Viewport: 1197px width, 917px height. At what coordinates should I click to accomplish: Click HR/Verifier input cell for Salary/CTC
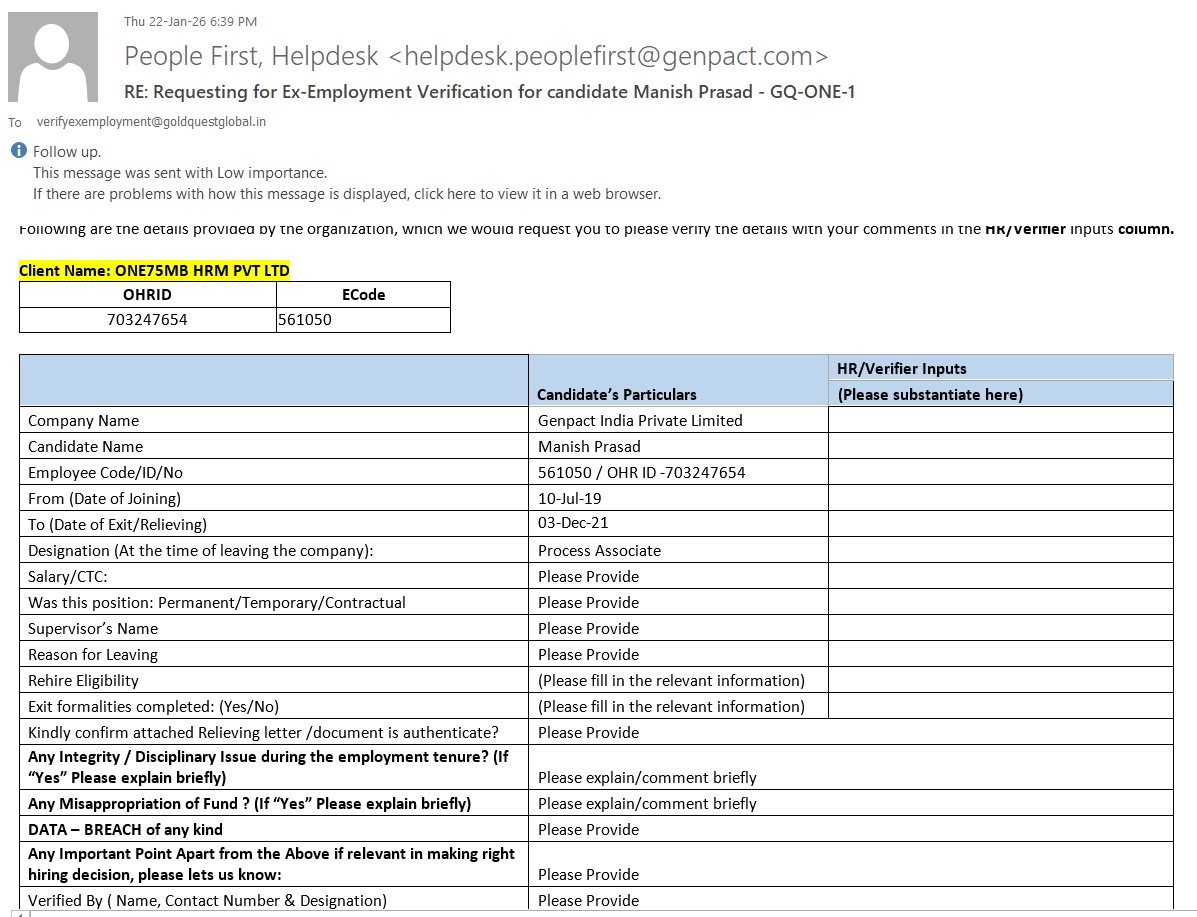click(x=1000, y=576)
